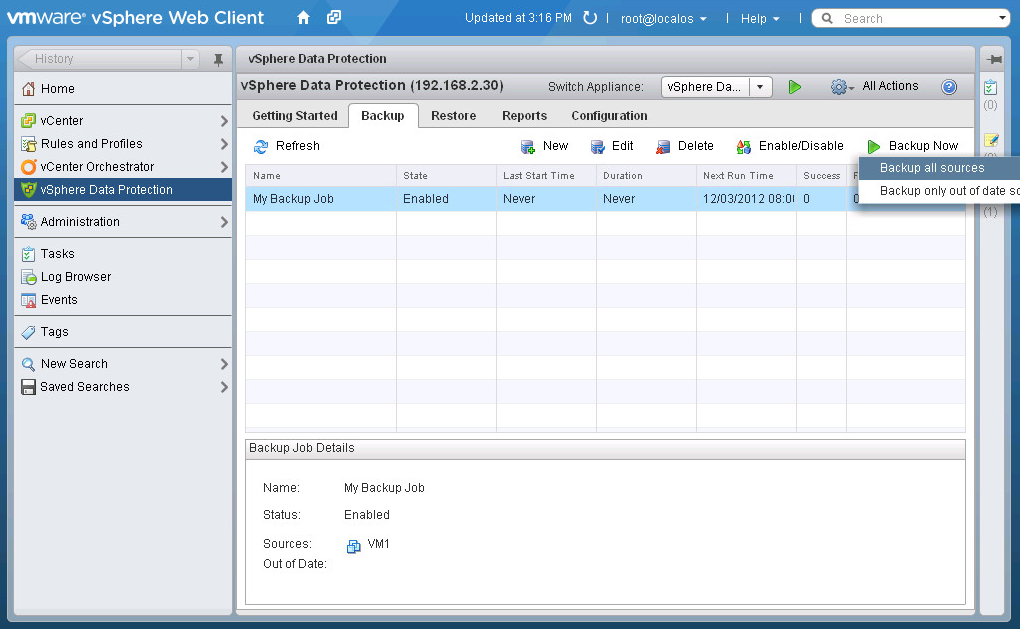
Task: Click the Delete backup job icon
Action: click(663, 147)
